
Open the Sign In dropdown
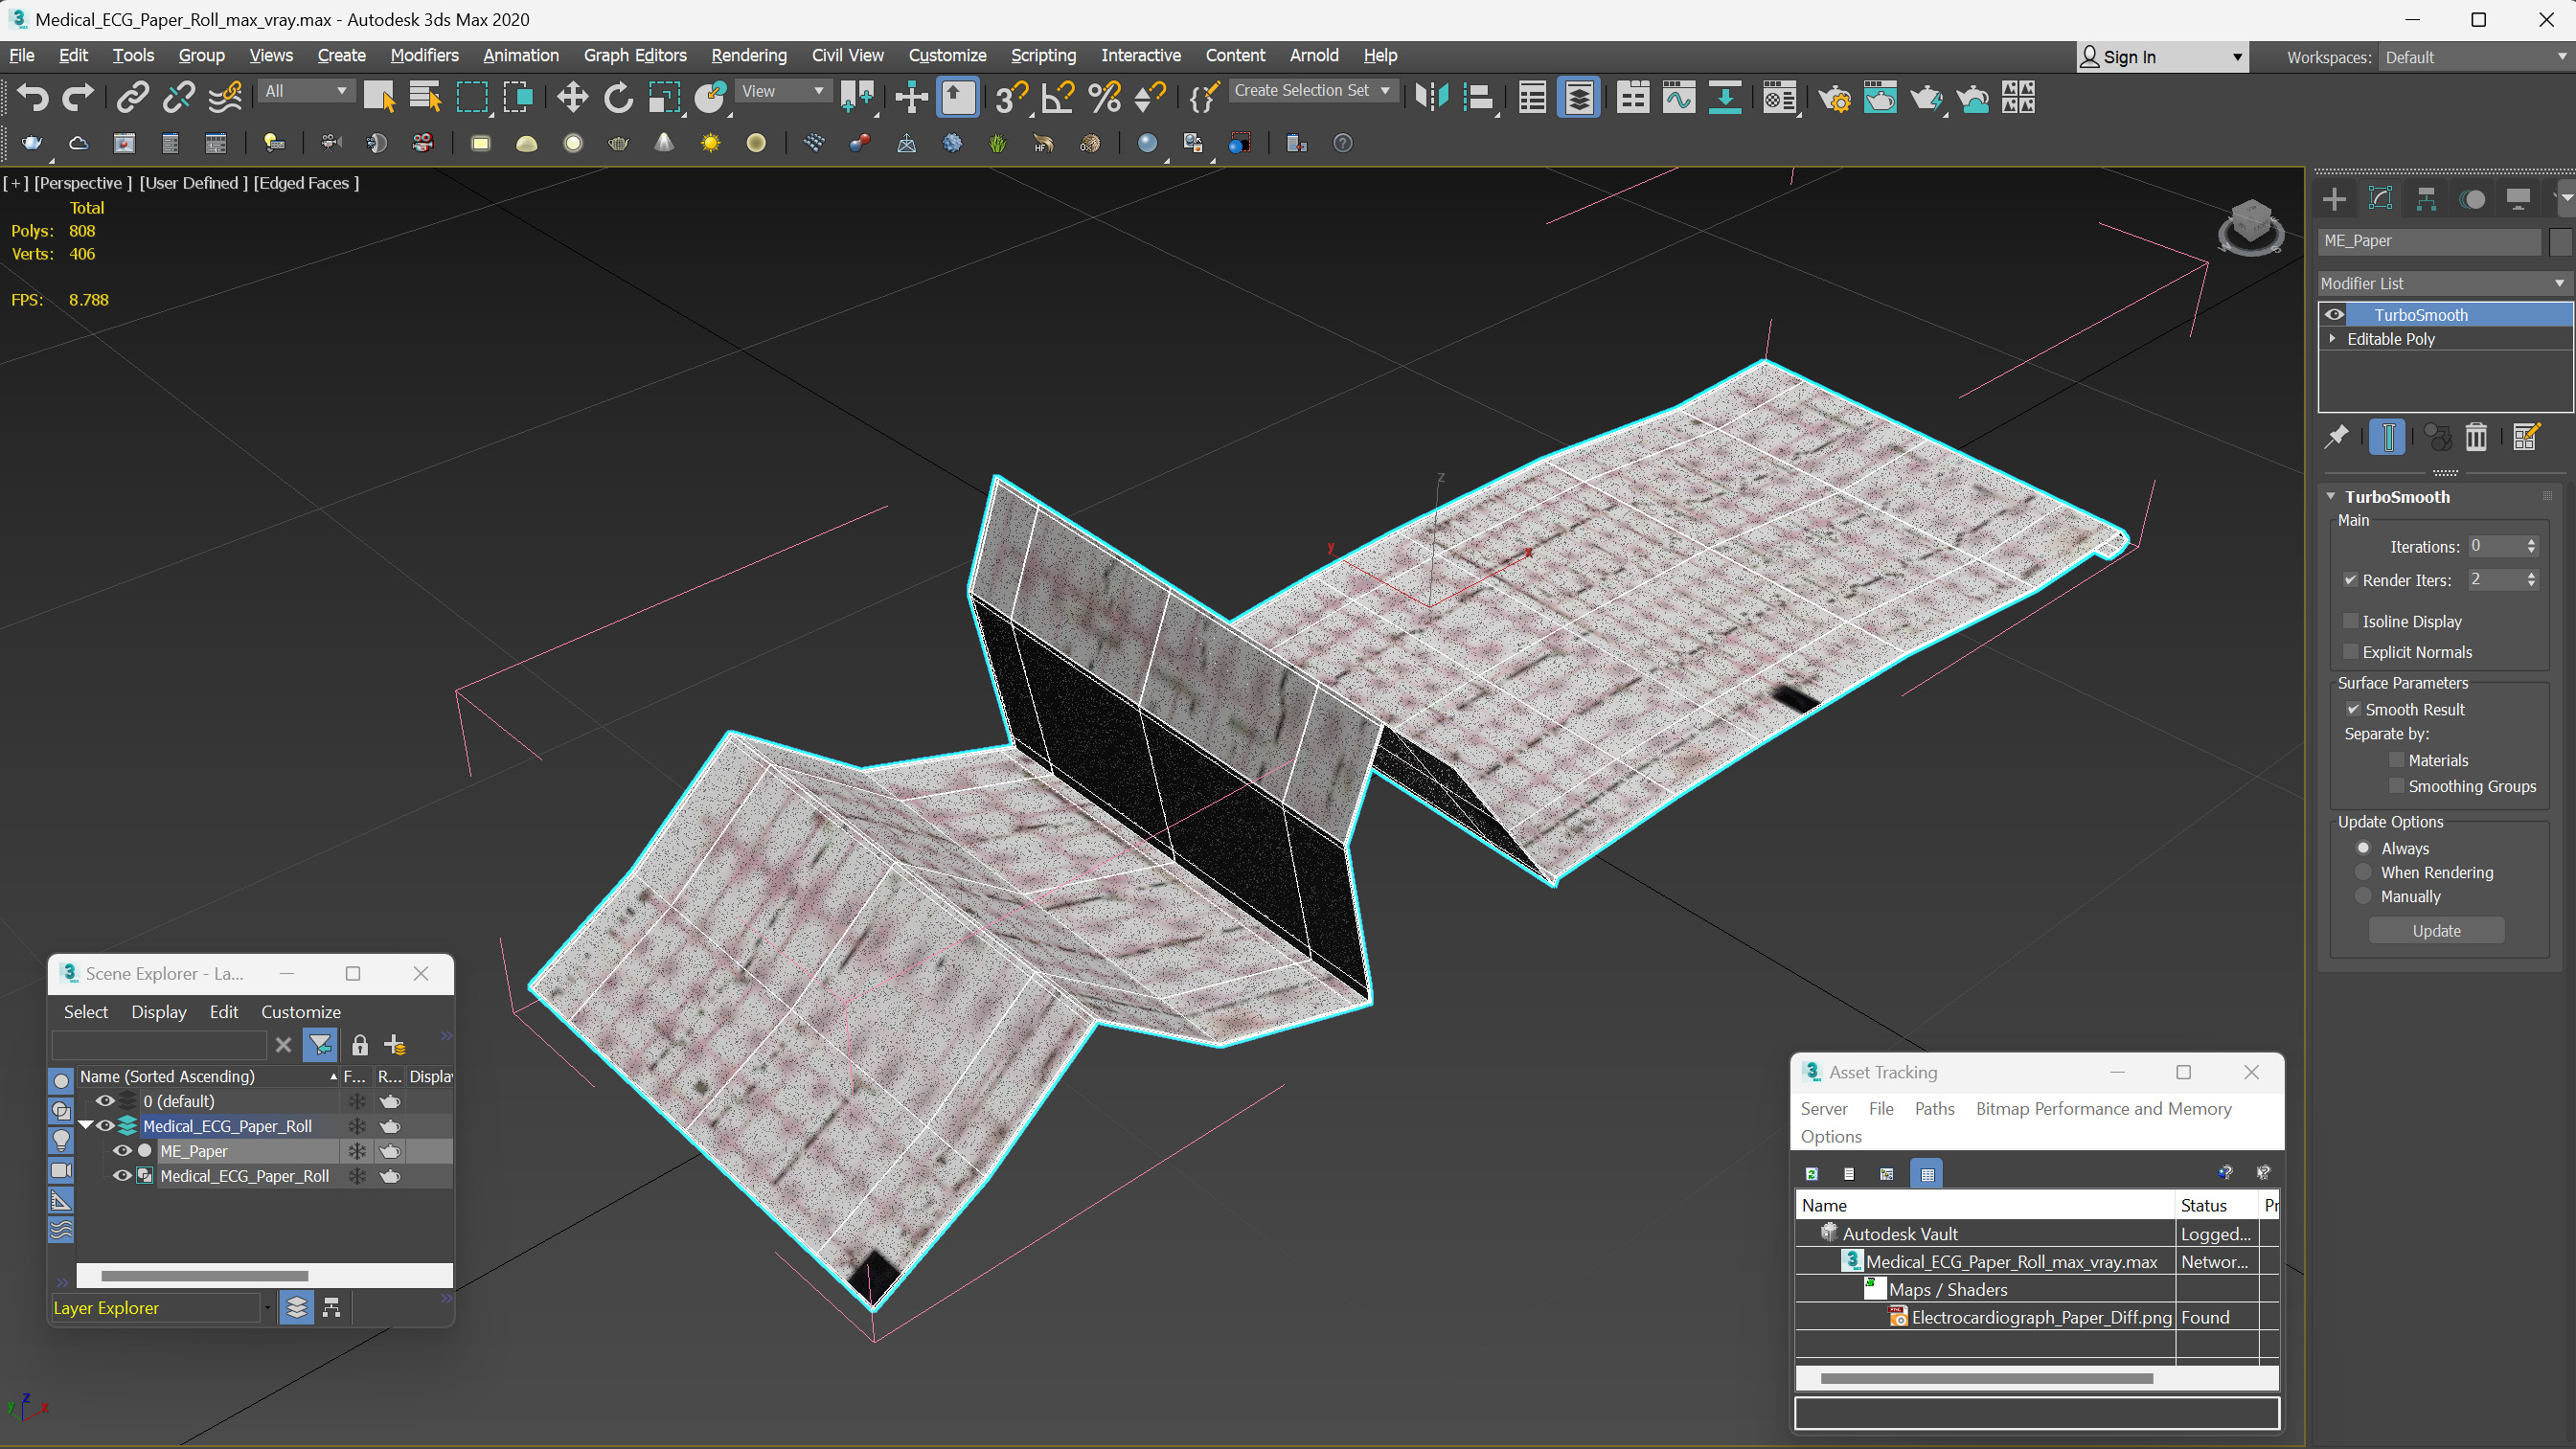tap(2162, 57)
